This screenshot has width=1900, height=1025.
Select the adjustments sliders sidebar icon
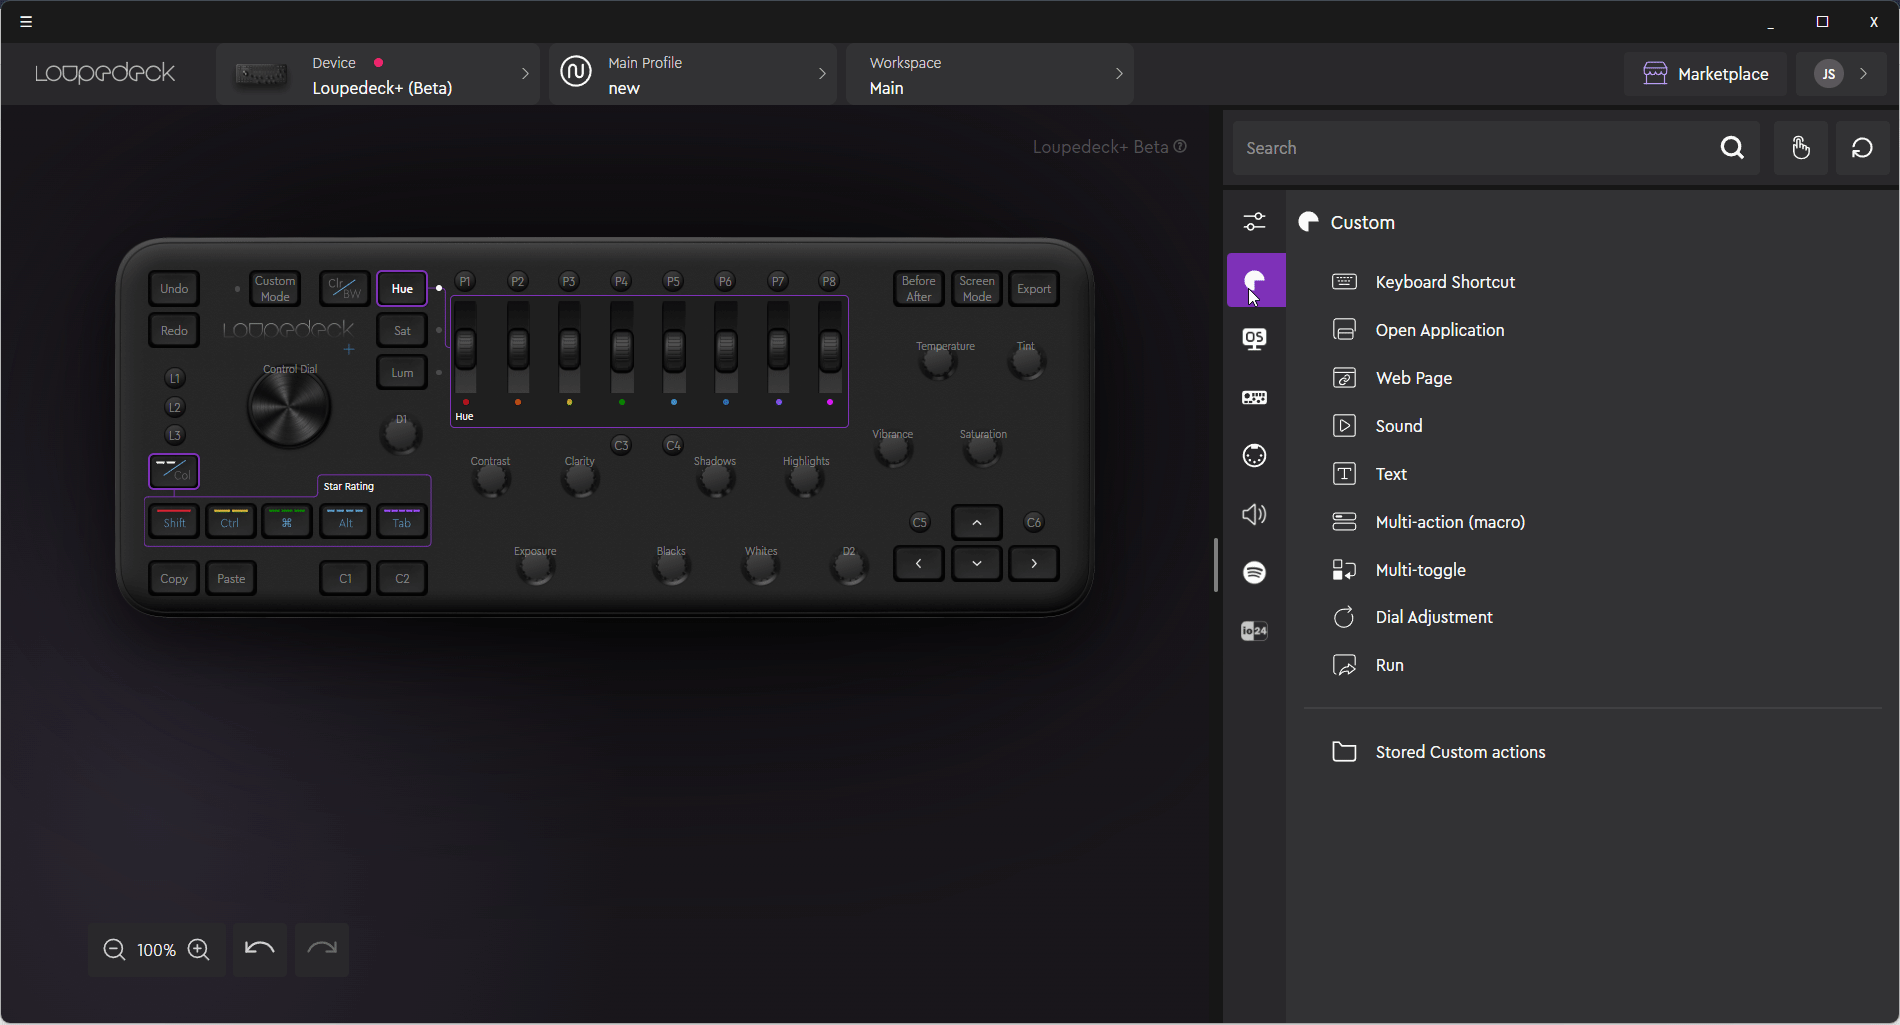coord(1254,221)
